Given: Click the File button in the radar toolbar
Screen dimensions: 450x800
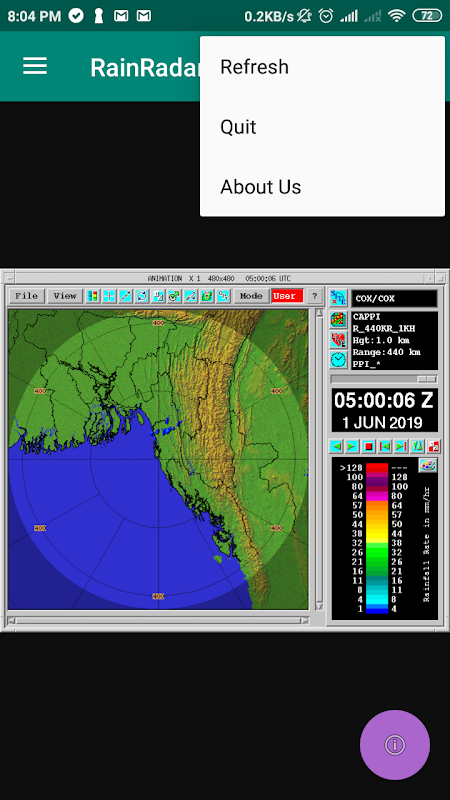Looking at the screenshot, I should tap(27, 296).
